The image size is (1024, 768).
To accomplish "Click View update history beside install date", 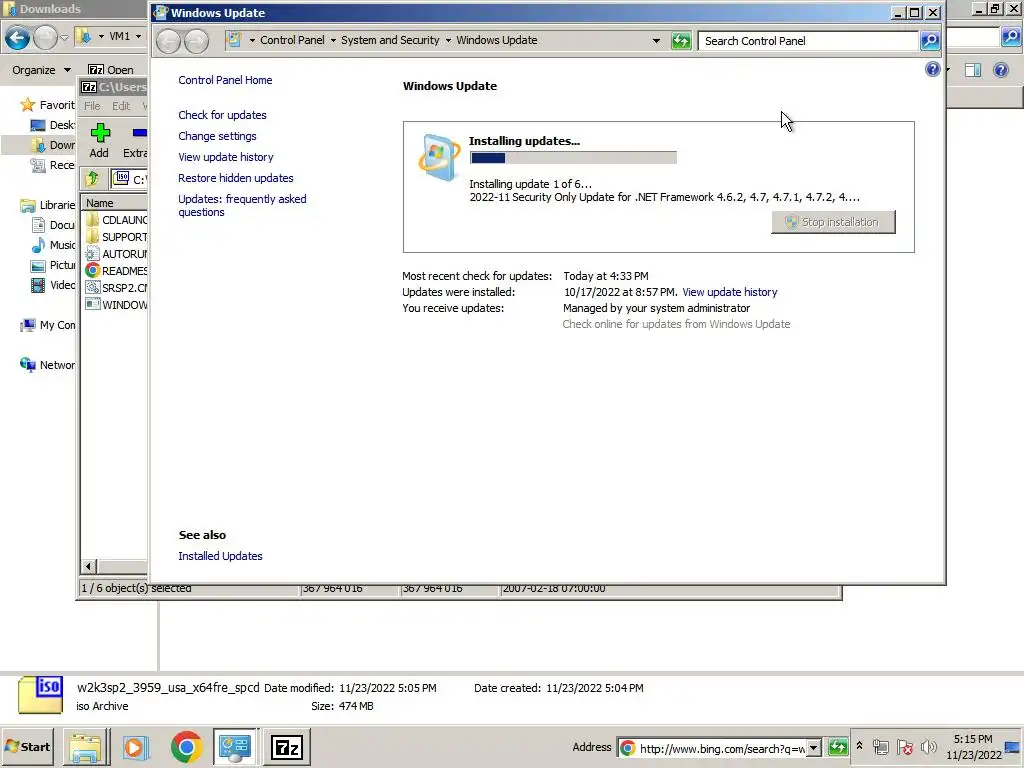I will pos(729,292).
